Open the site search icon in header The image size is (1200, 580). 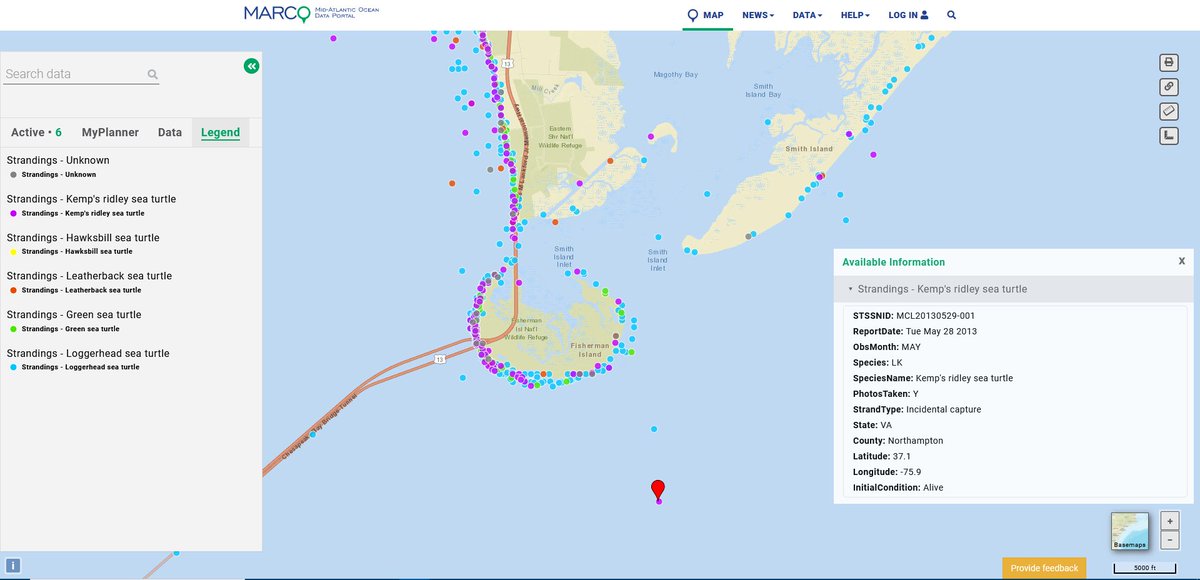951,15
